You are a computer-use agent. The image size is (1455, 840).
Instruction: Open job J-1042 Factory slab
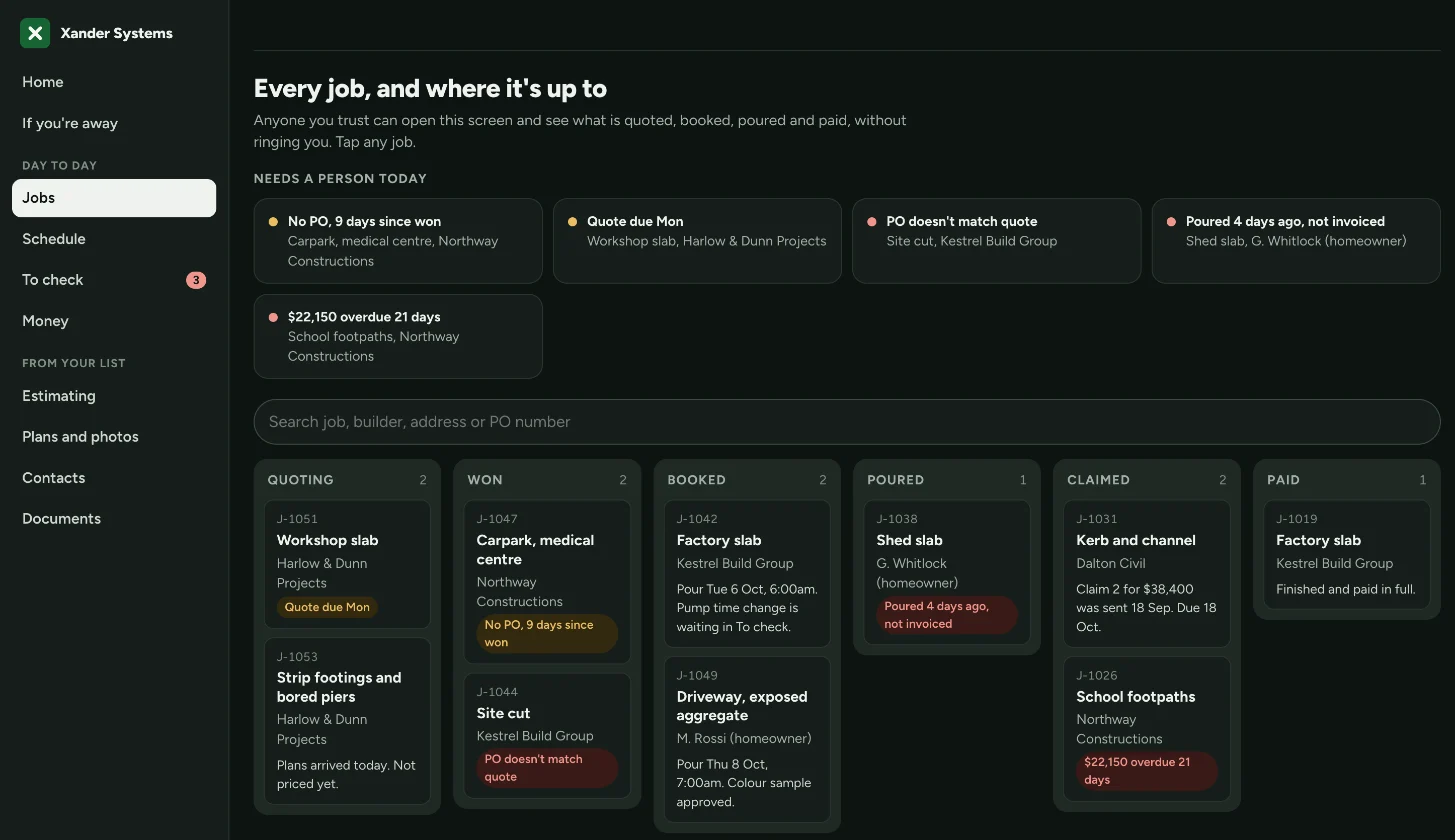click(747, 574)
